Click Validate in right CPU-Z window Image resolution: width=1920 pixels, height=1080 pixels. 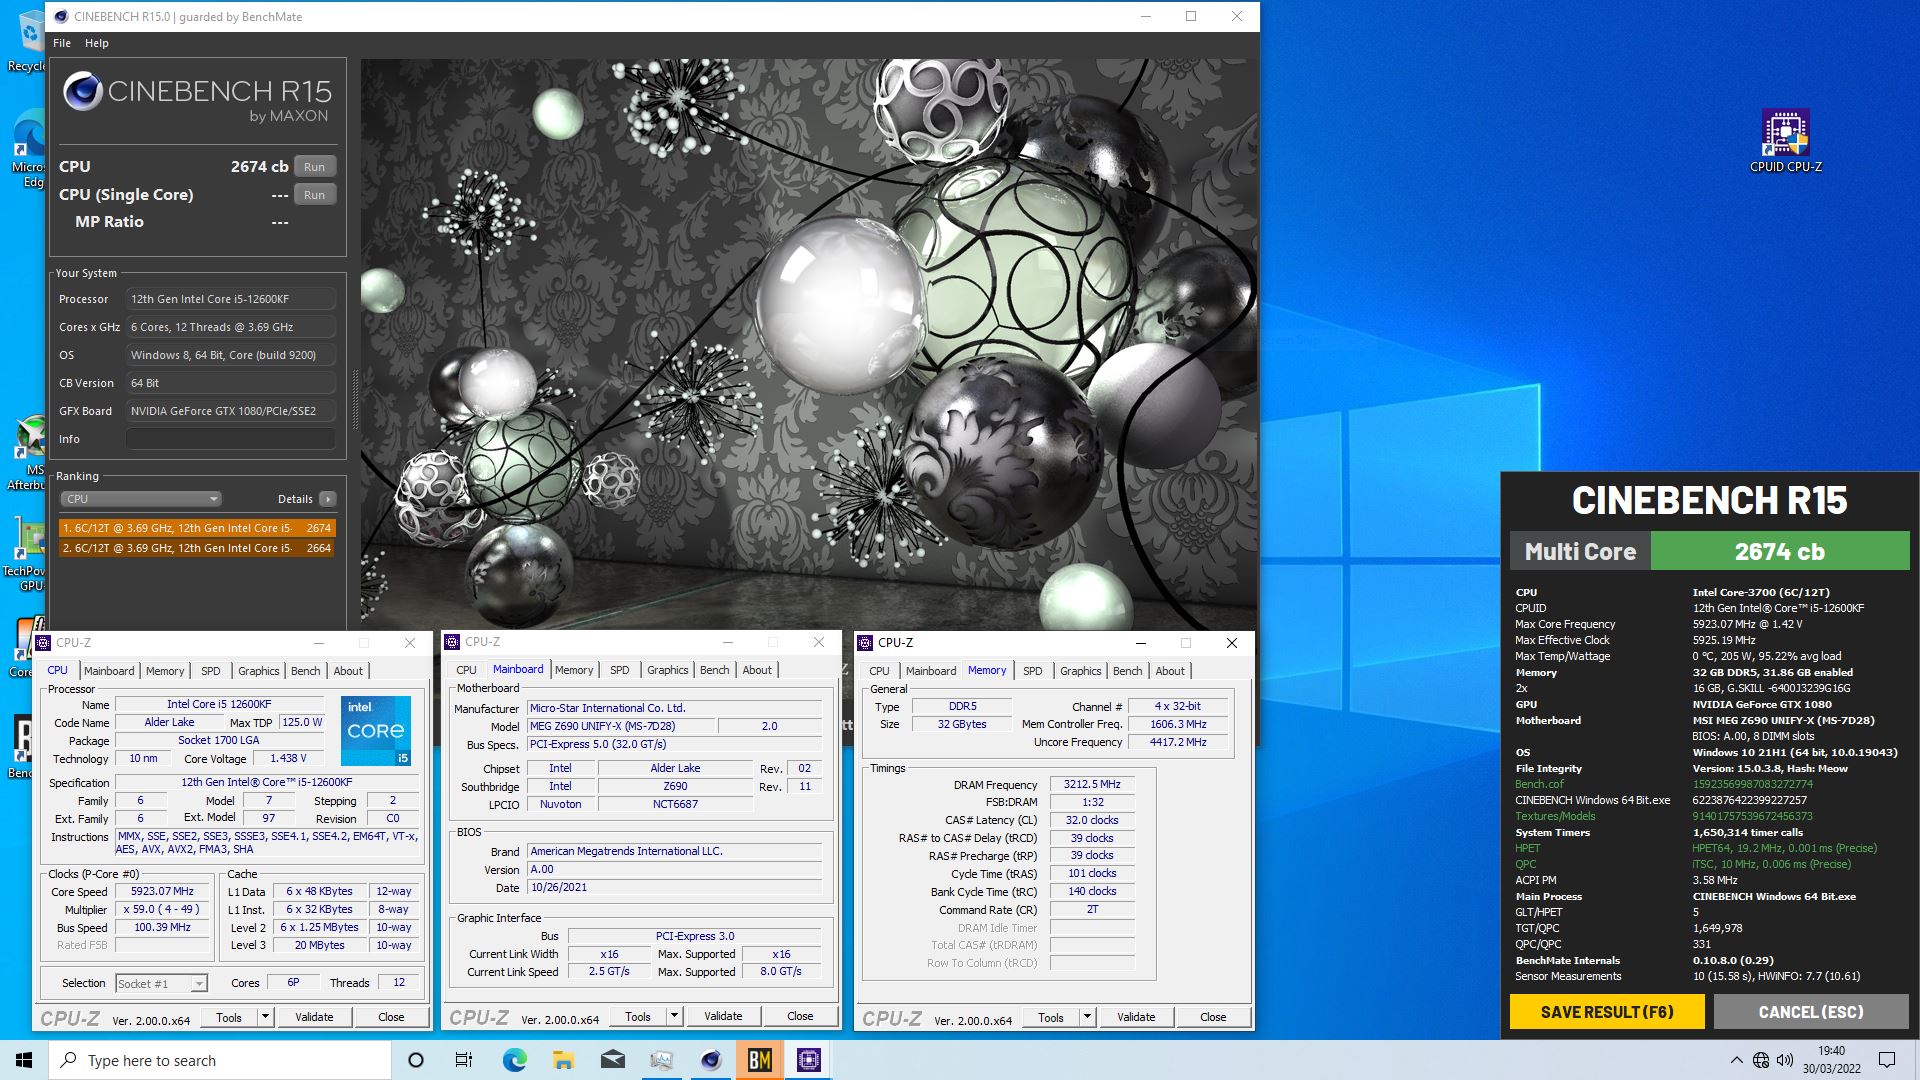point(1136,1017)
